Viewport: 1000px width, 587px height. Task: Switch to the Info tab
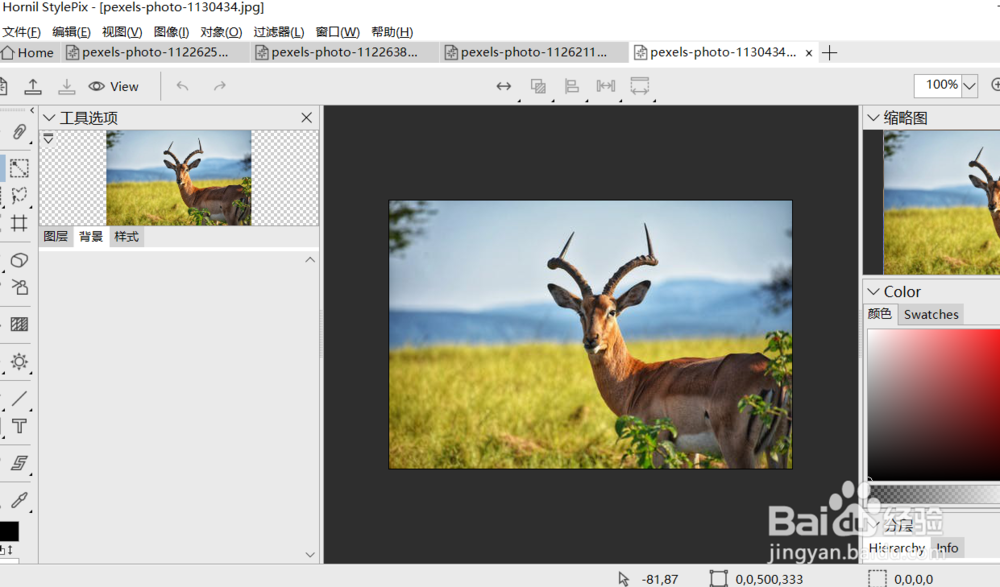[947, 547]
